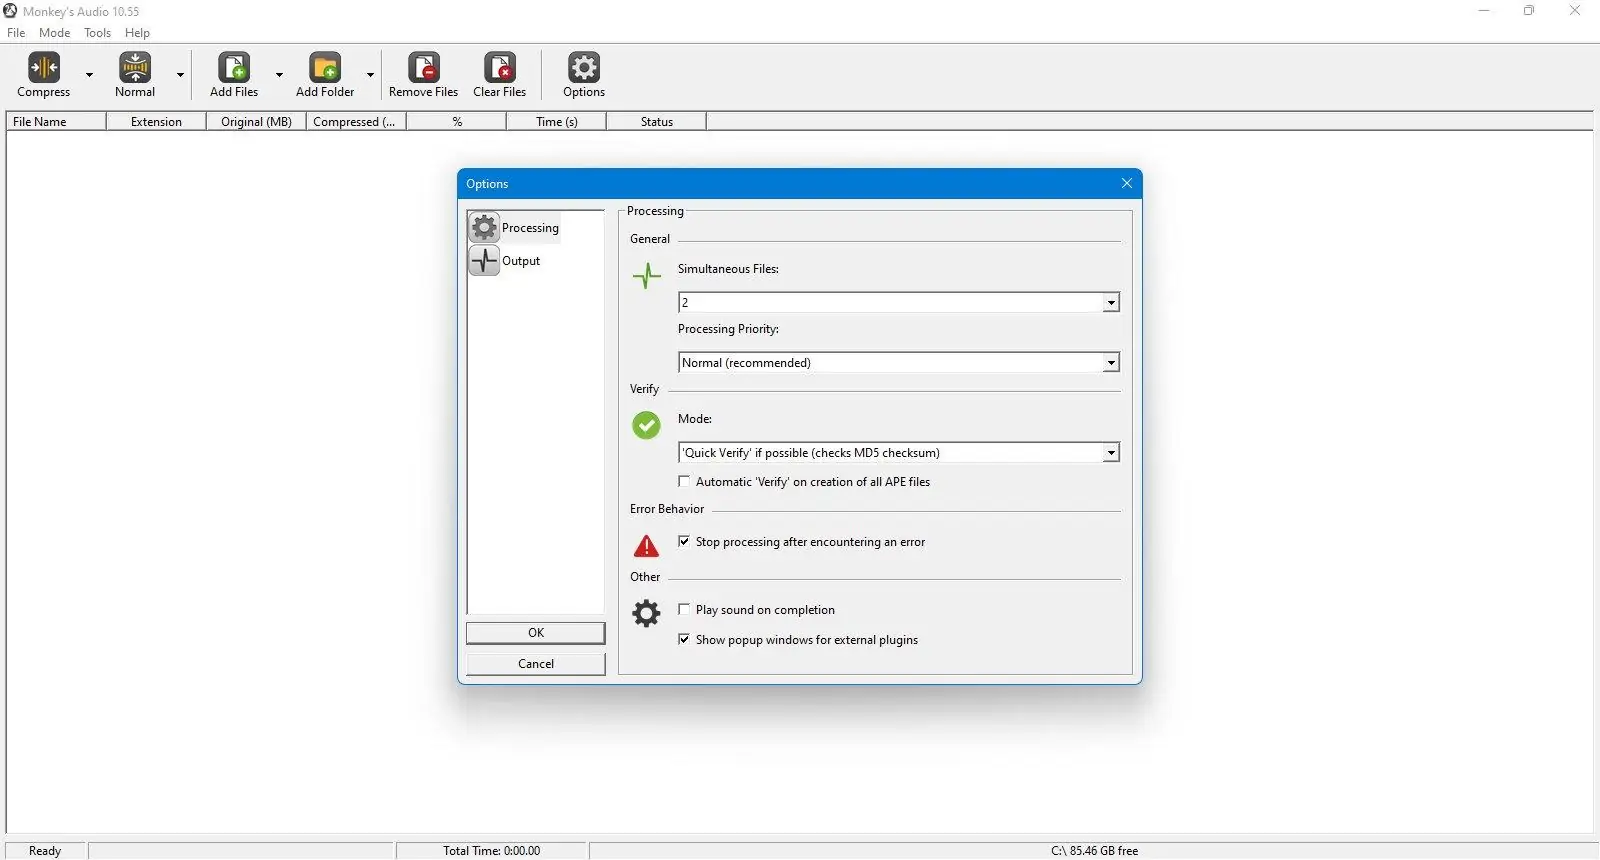The width and height of the screenshot is (1600, 860).
Task: Click the 'Processing Priority:' label
Action: coord(728,329)
